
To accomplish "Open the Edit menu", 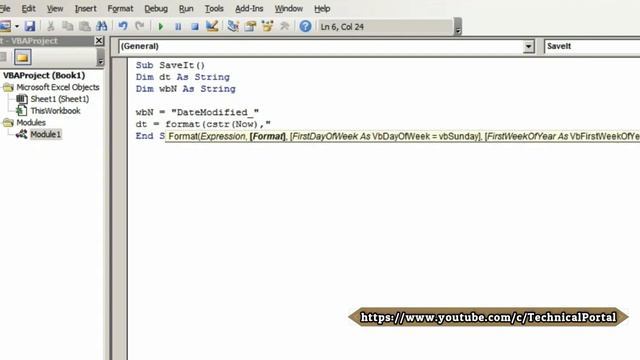I will click(29, 8).
